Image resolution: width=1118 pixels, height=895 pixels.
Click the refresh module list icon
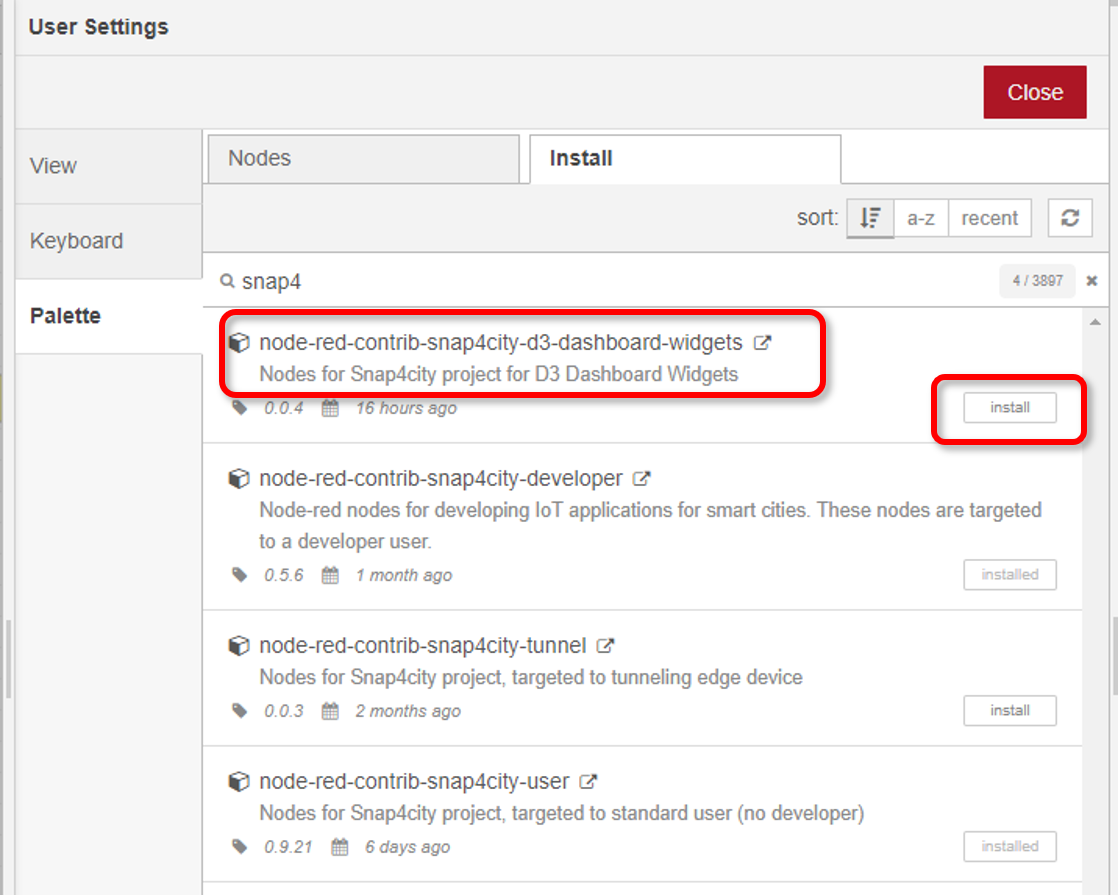click(1069, 218)
